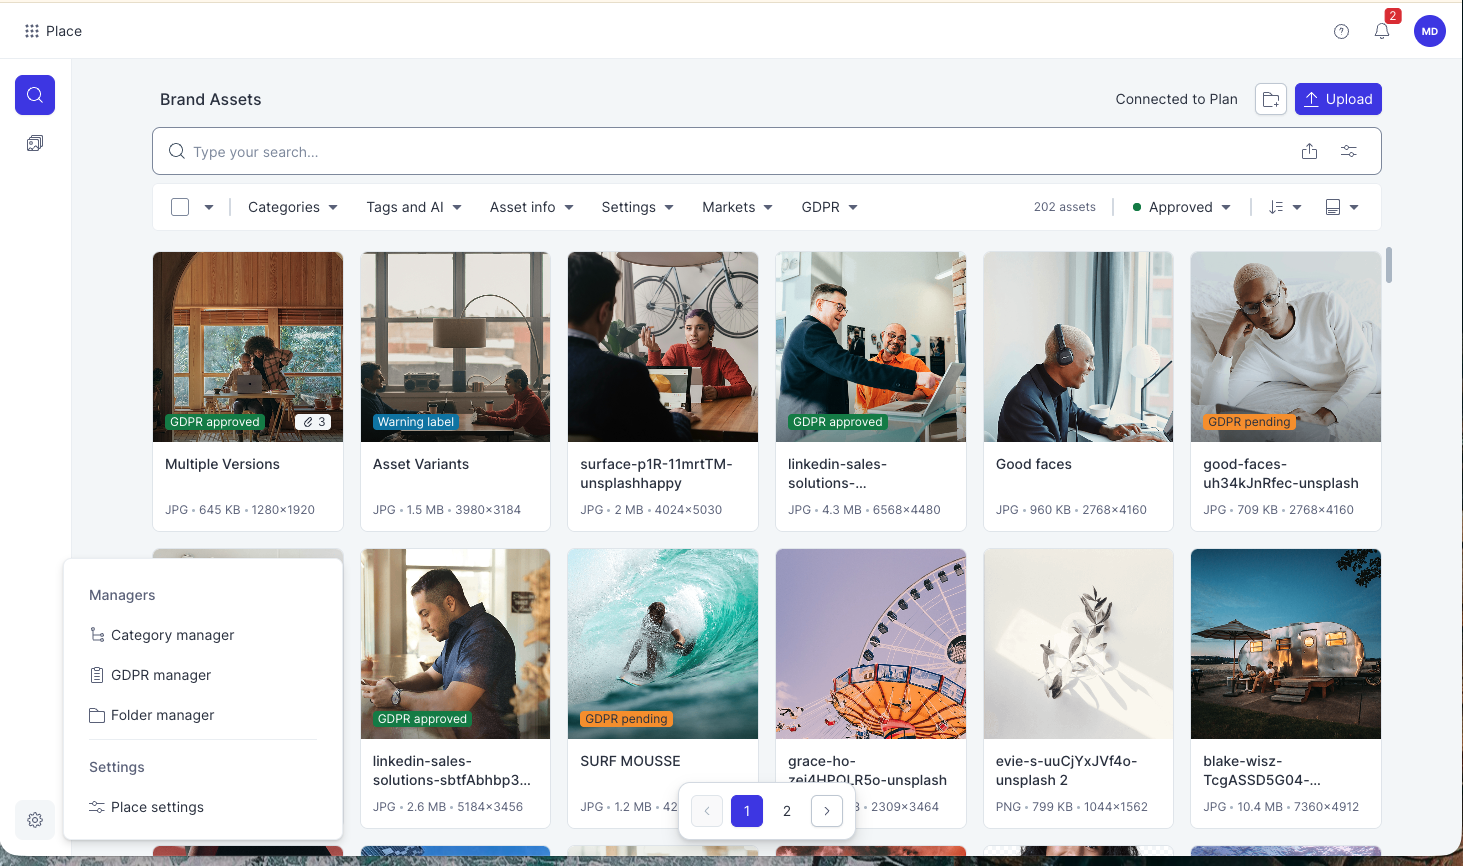Click the Folder manager icon
This screenshot has height=866, width=1463.
97,715
